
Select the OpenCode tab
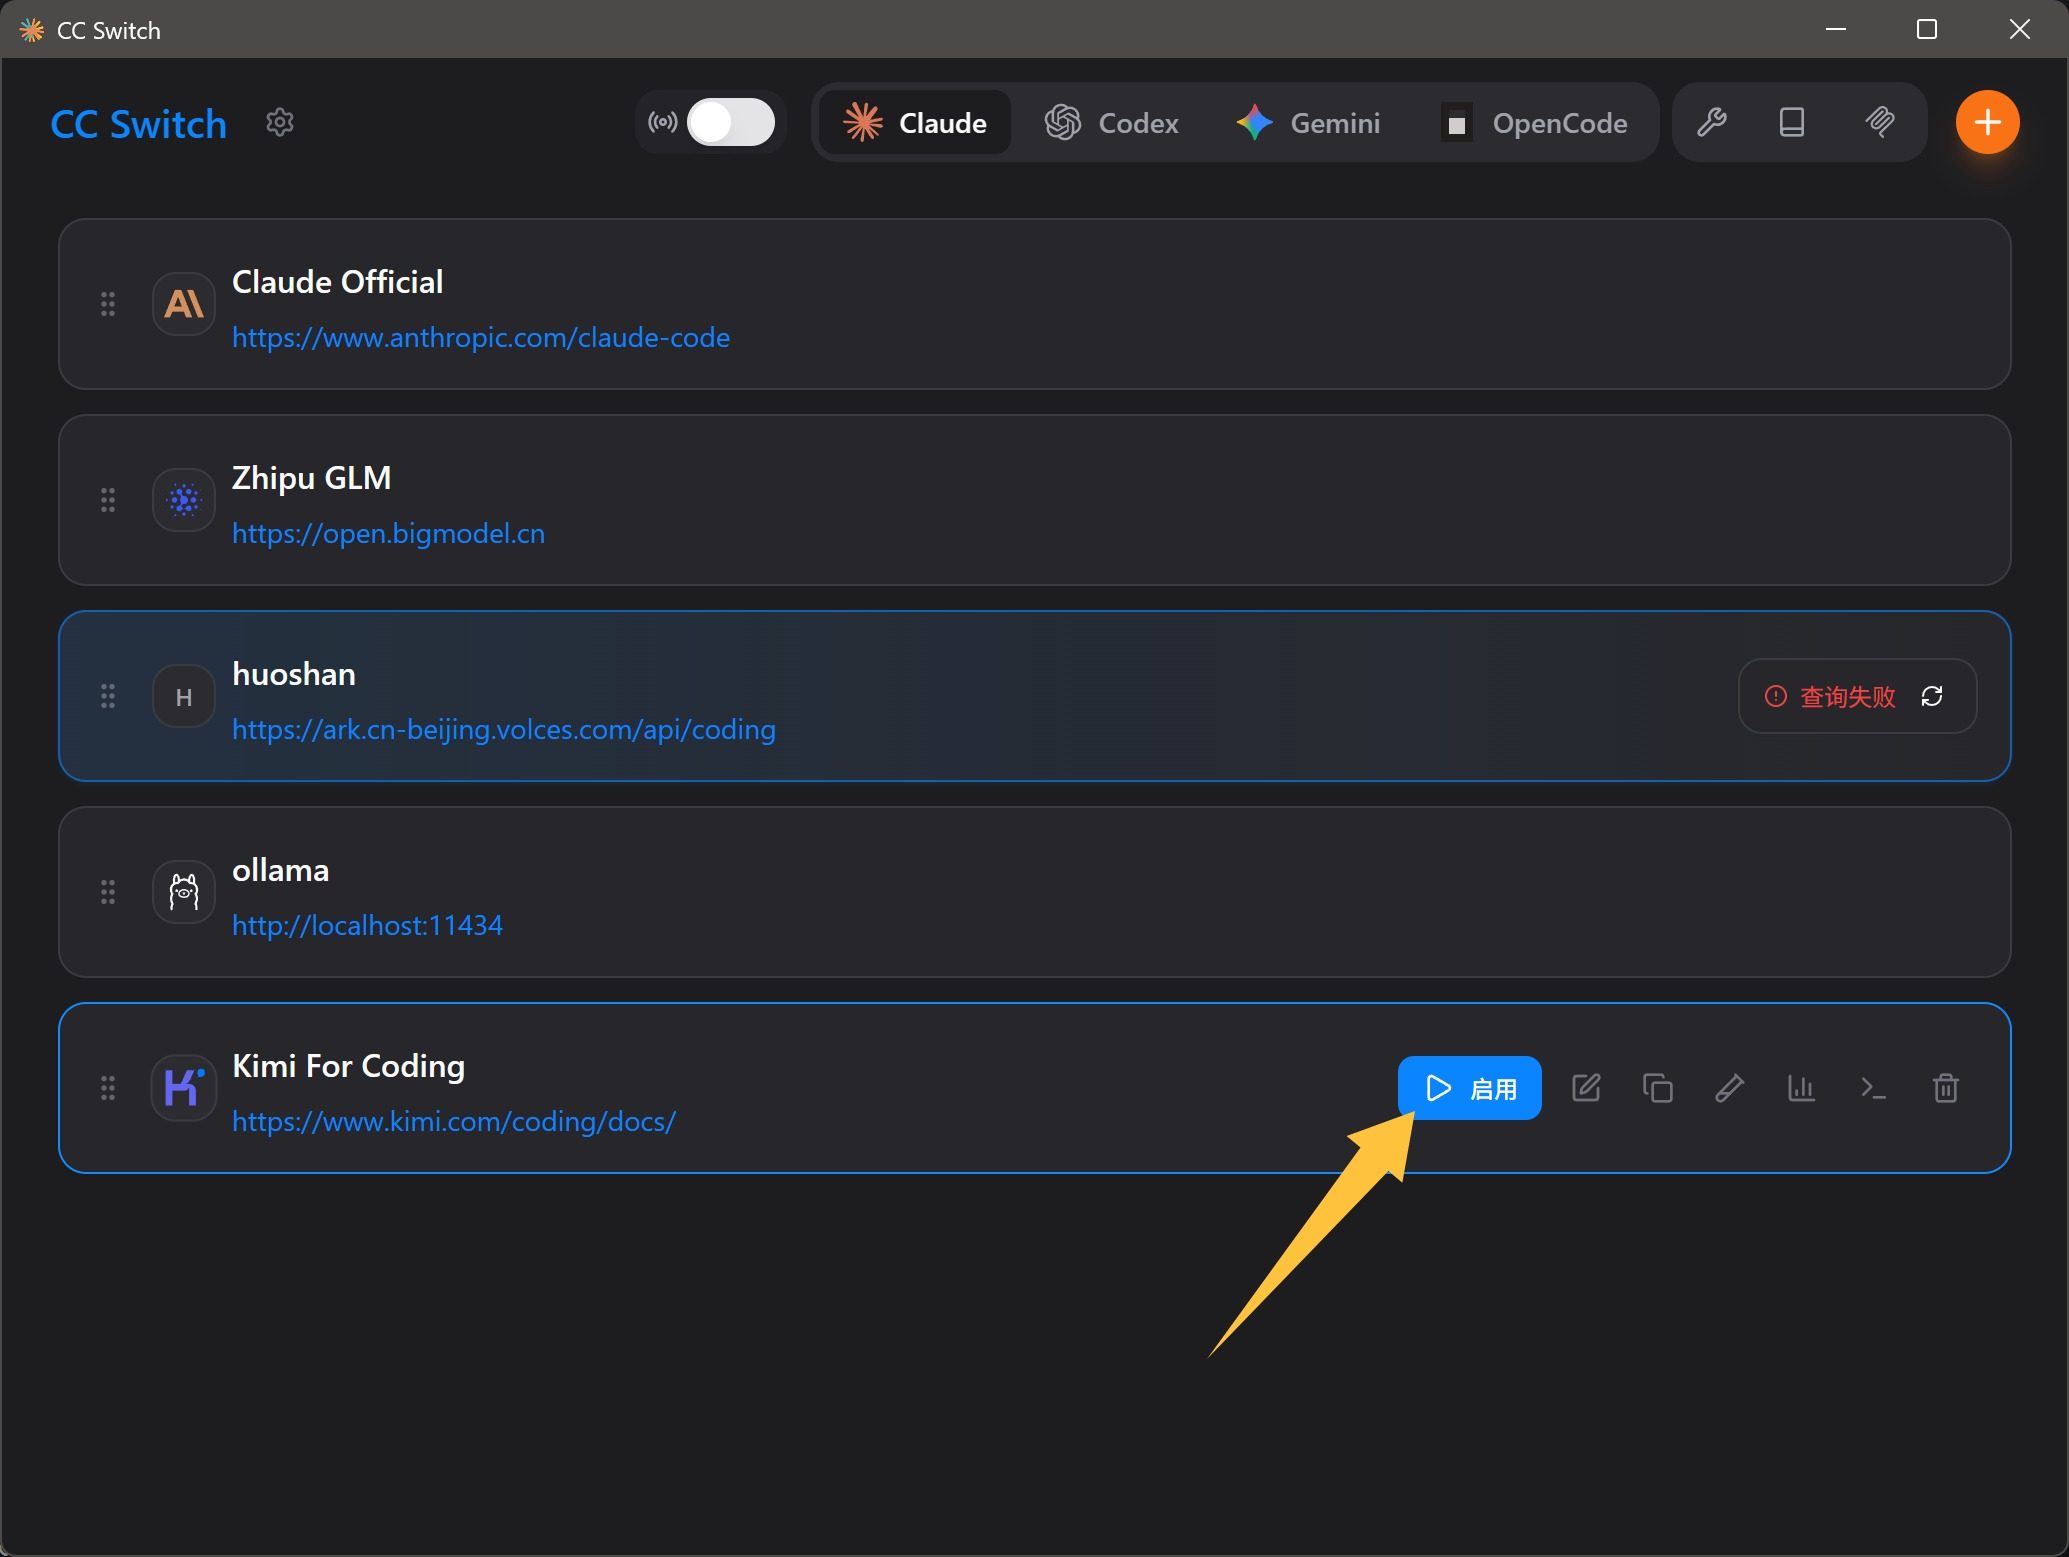(1534, 123)
